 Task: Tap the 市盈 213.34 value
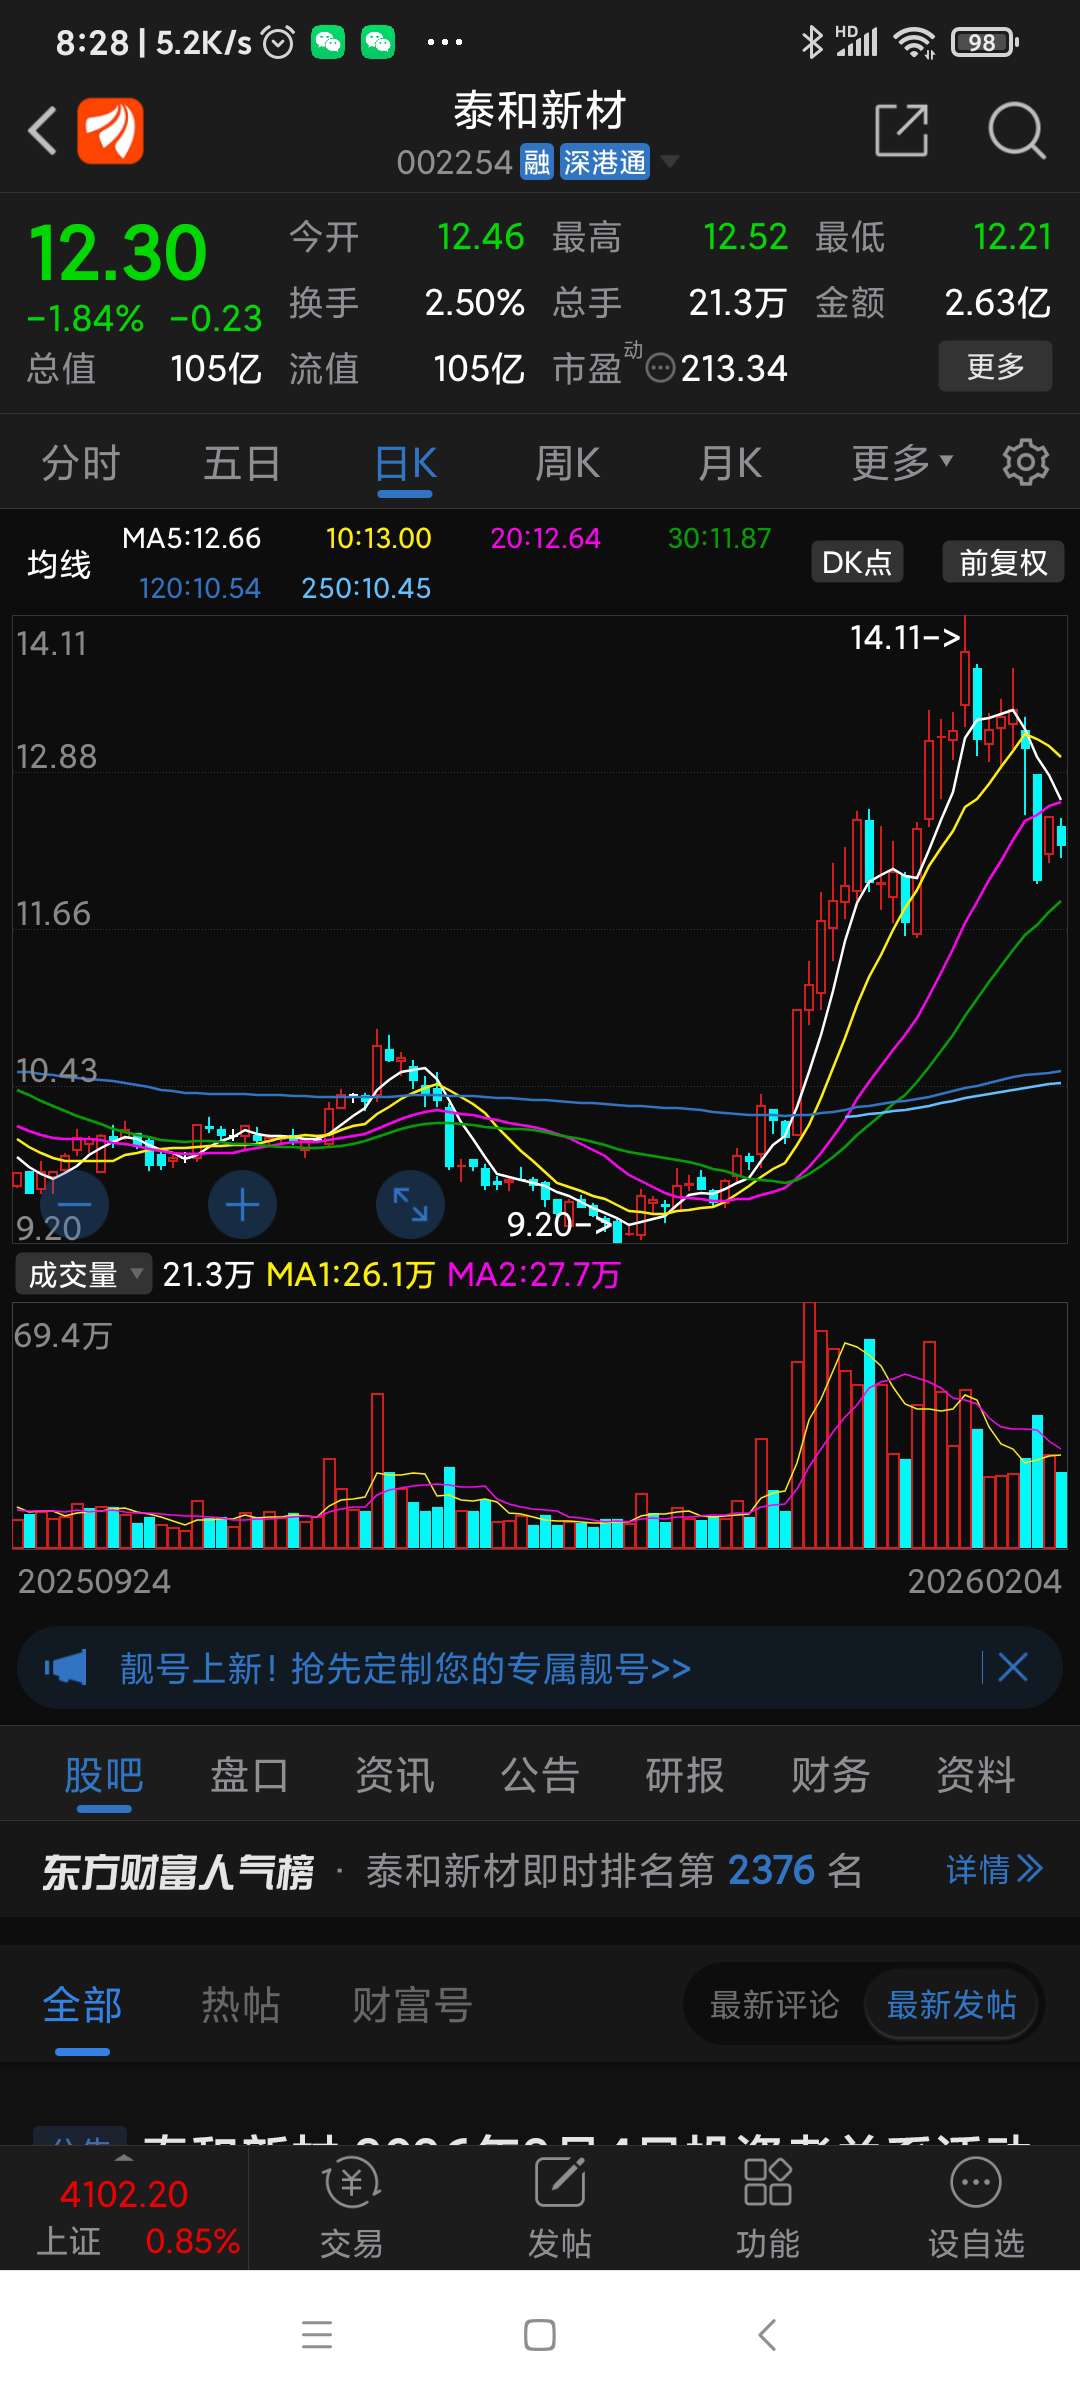pos(734,369)
